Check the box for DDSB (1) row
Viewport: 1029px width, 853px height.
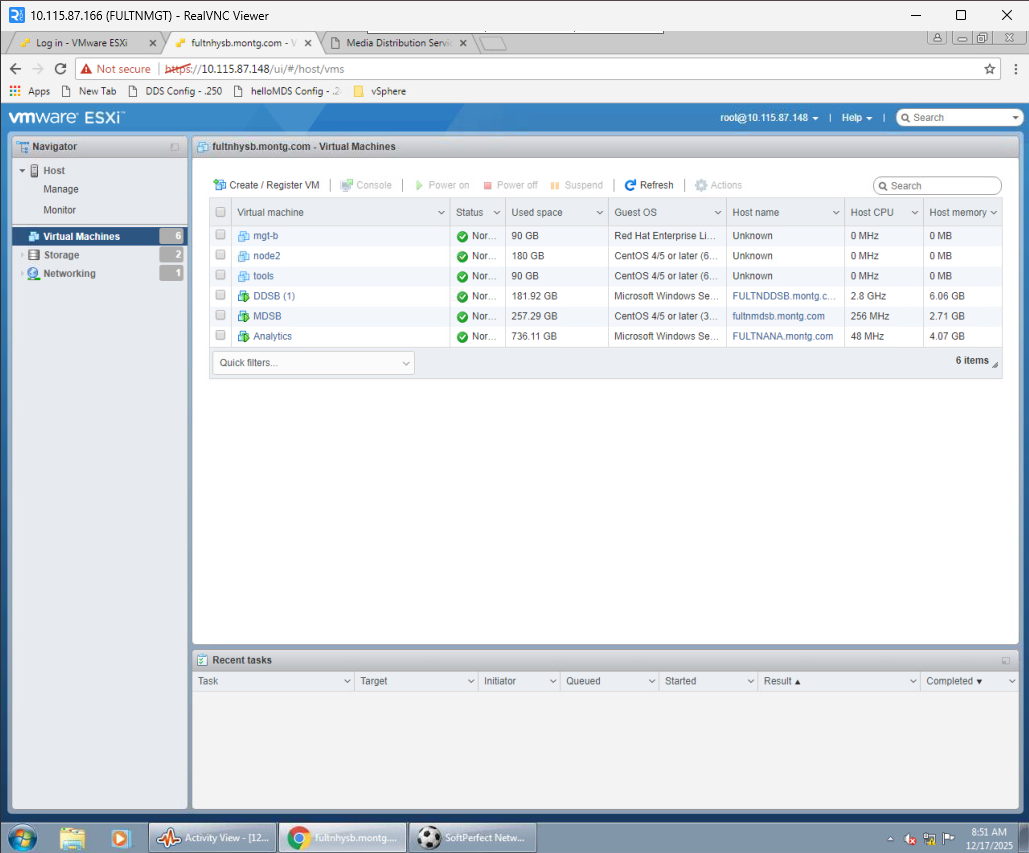pyautogui.click(x=220, y=295)
